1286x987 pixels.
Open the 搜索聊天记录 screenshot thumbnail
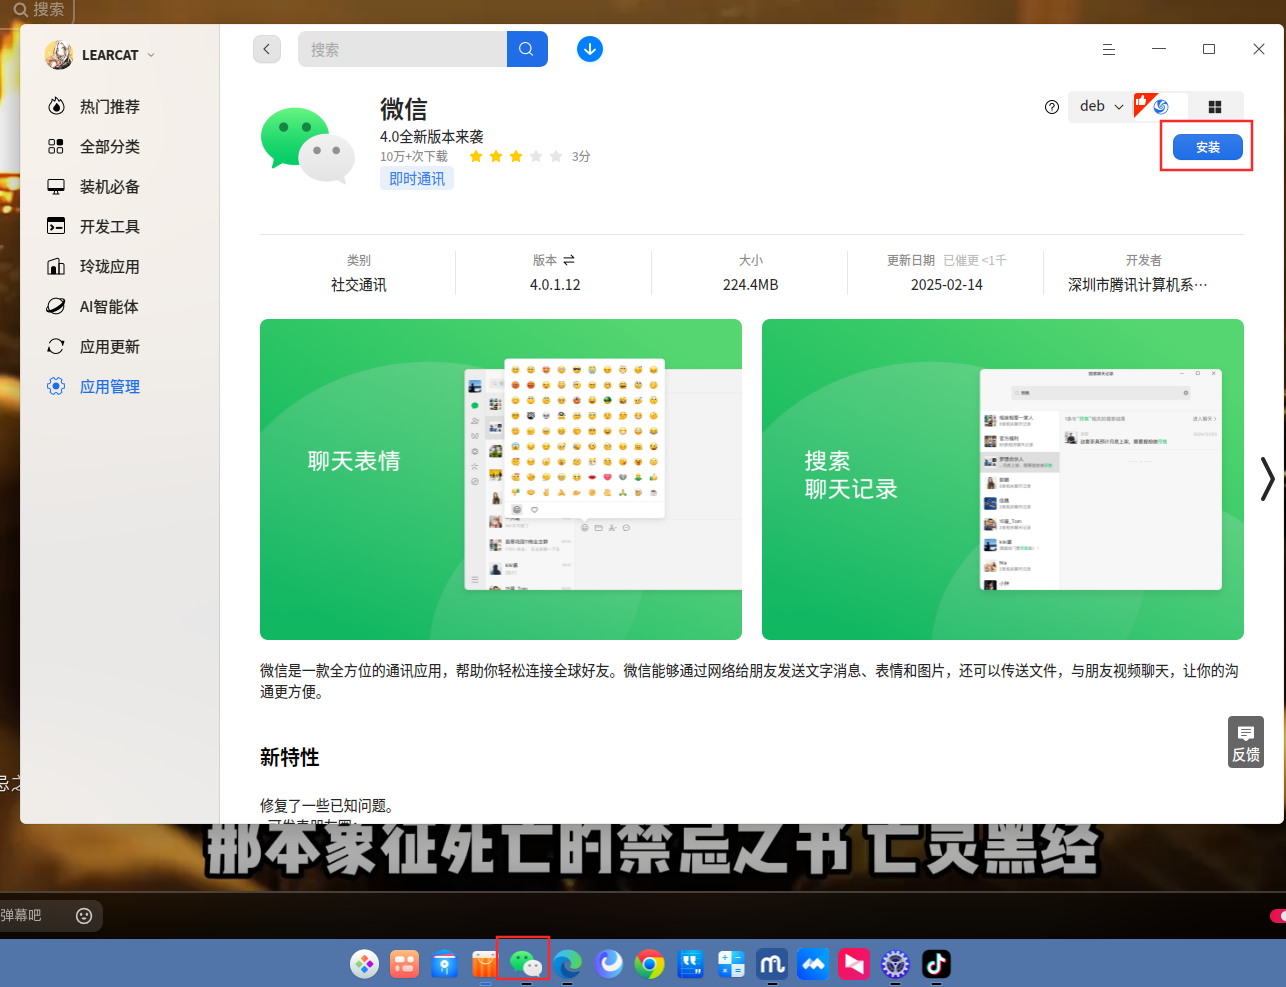click(x=1003, y=479)
